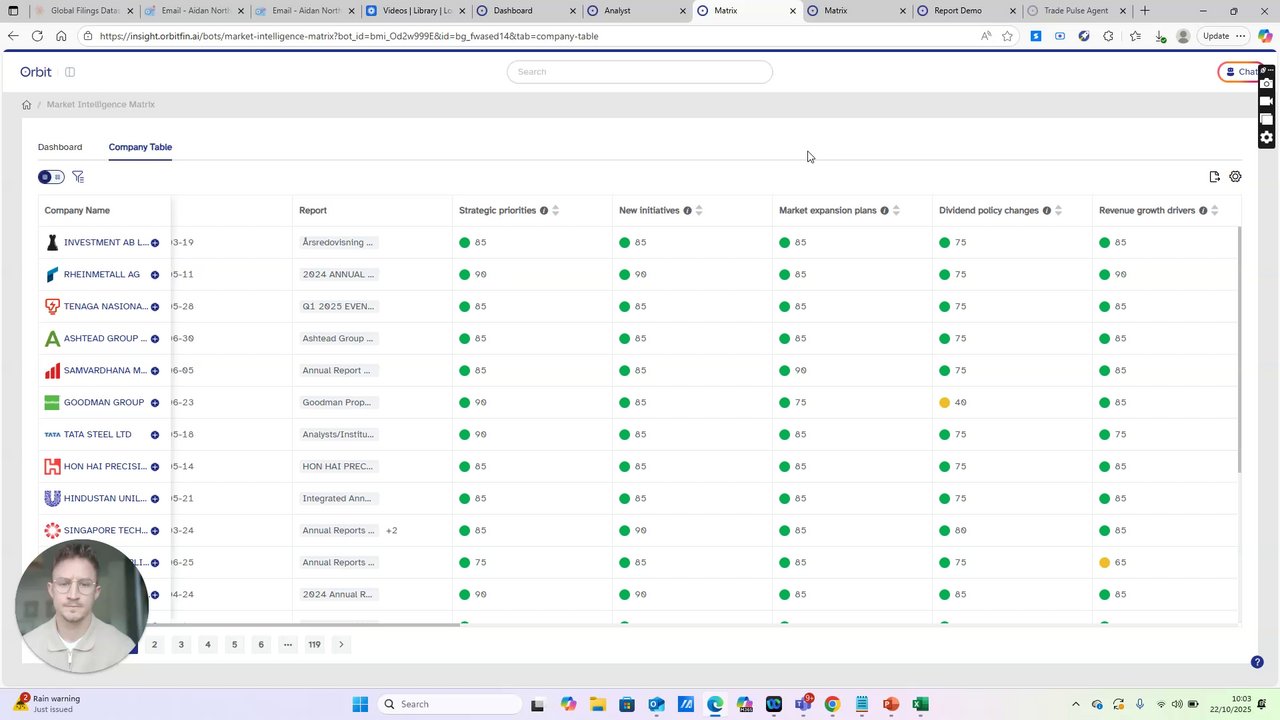Switch to Videos | Library browser tab
The height and width of the screenshot is (720, 1280).
click(x=415, y=11)
